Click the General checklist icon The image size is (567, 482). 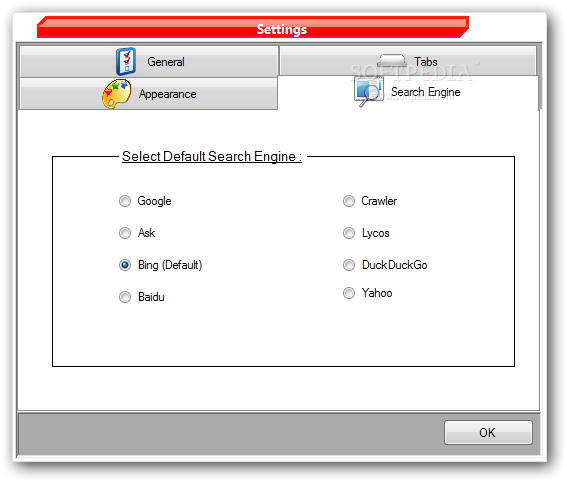(126, 61)
